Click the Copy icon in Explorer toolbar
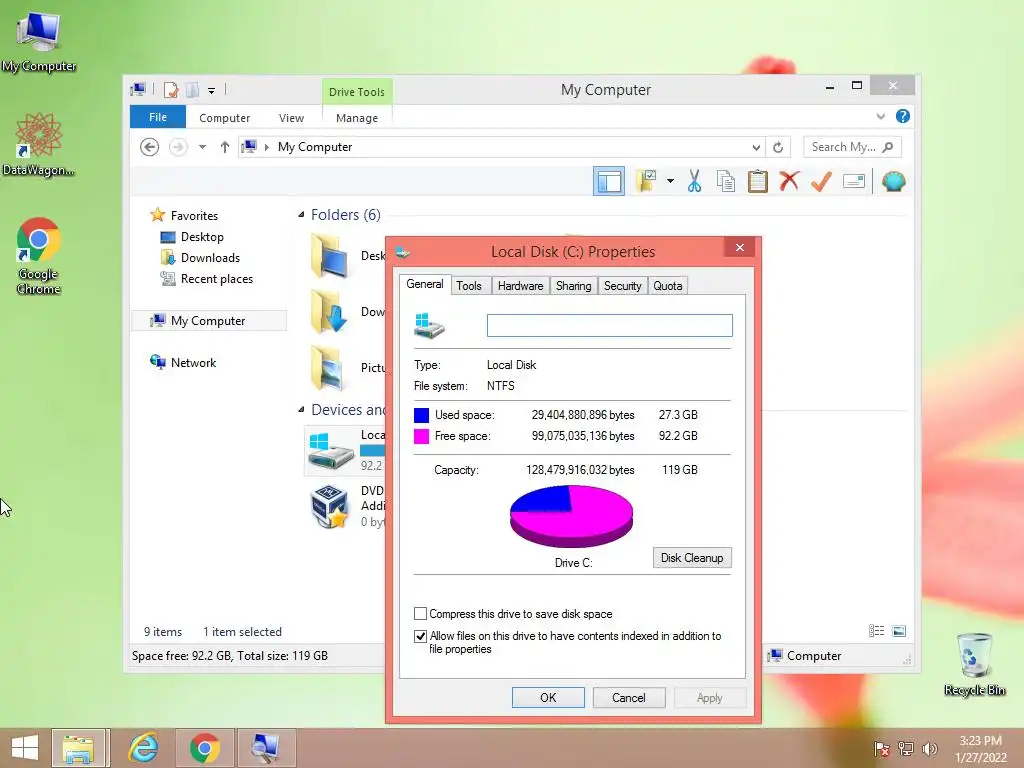1024x768 pixels. point(726,181)
